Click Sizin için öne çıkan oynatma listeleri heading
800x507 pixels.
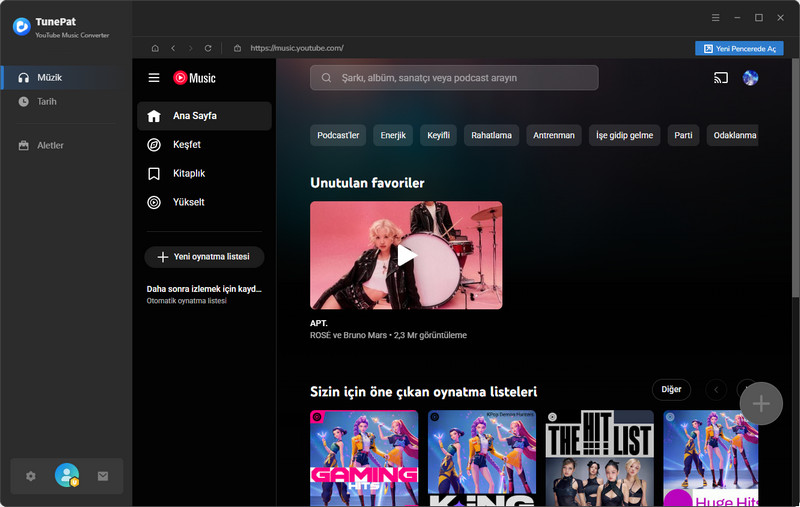click(423, 392)
